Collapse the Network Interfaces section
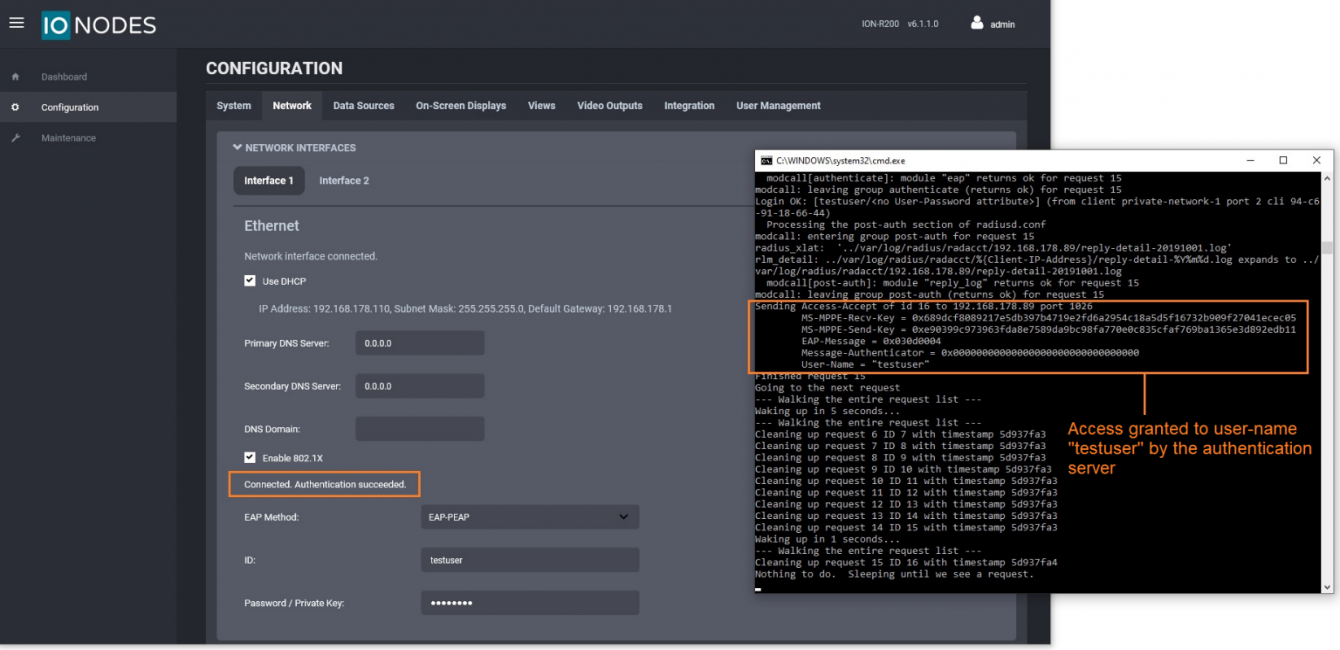 pos(238,148)
